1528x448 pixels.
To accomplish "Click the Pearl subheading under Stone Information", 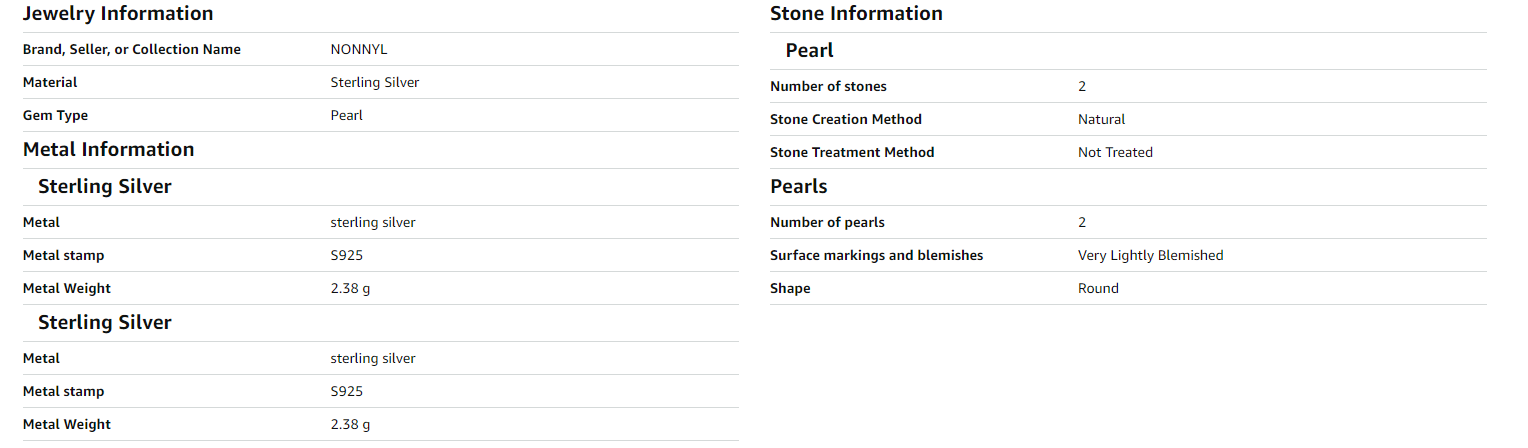I will tap(809, 51).
